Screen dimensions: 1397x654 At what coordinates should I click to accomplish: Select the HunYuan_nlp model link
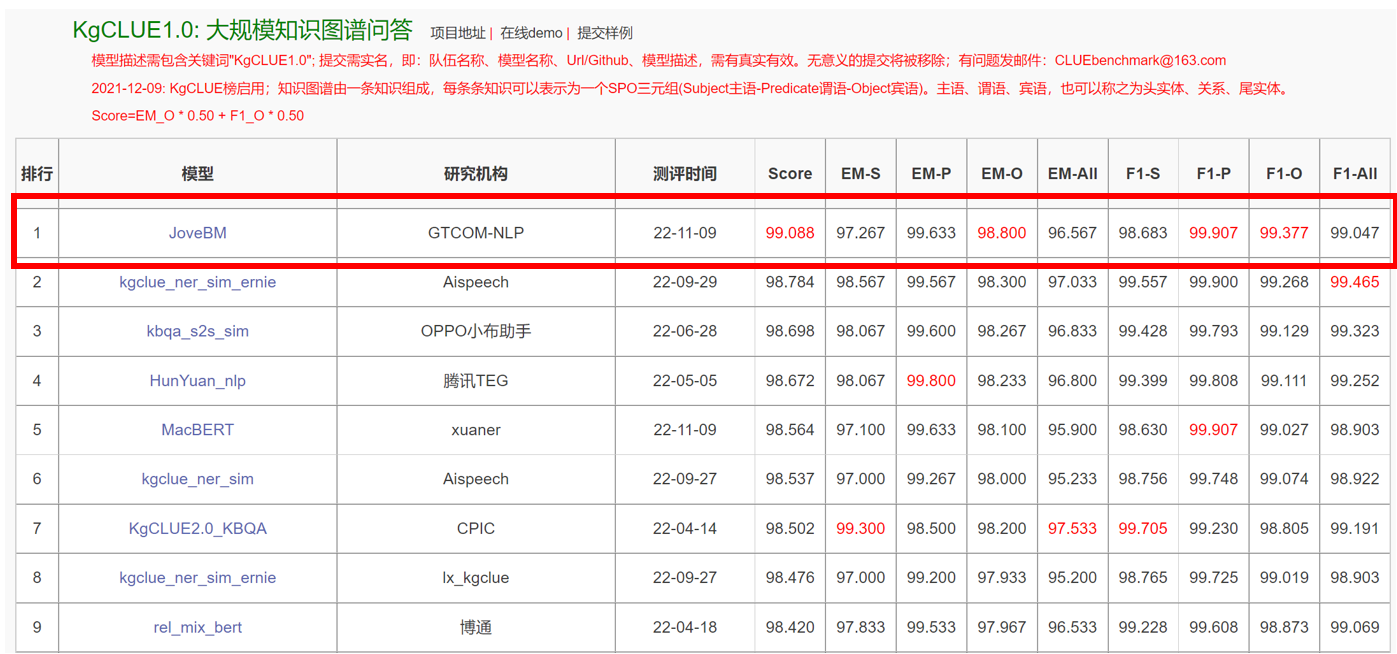point(197,381)
